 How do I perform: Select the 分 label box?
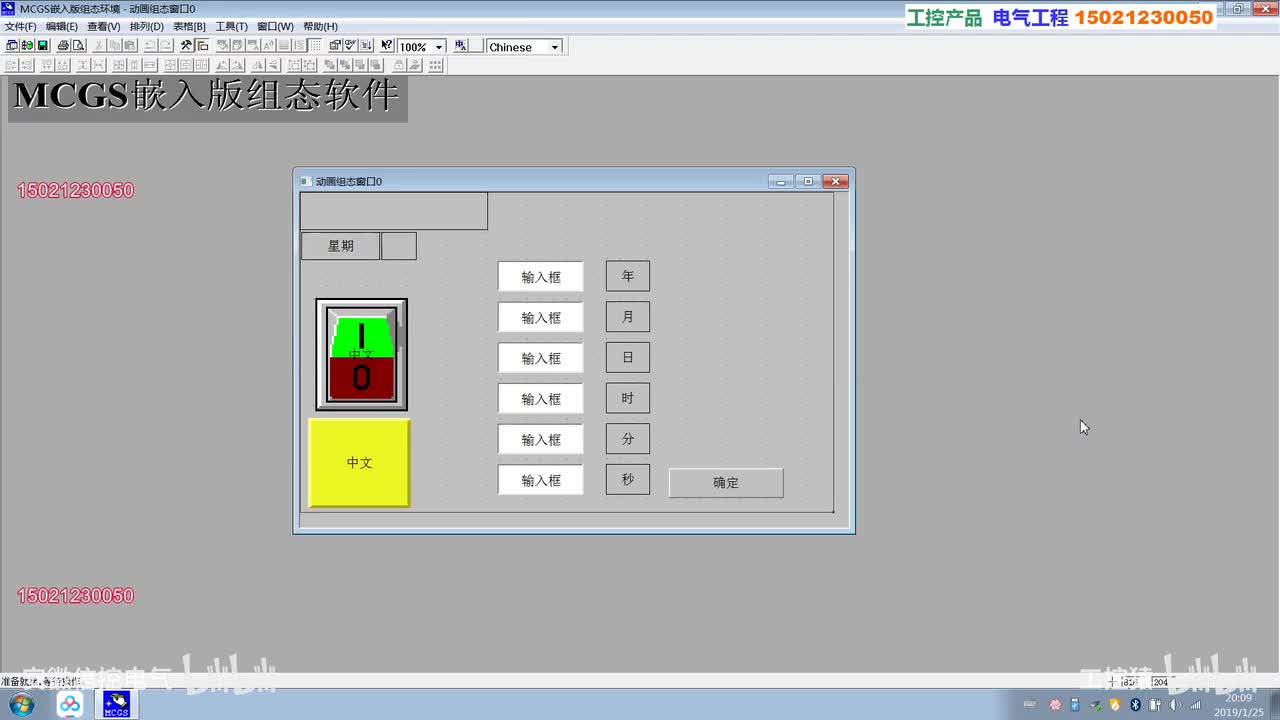pos(628,439)
